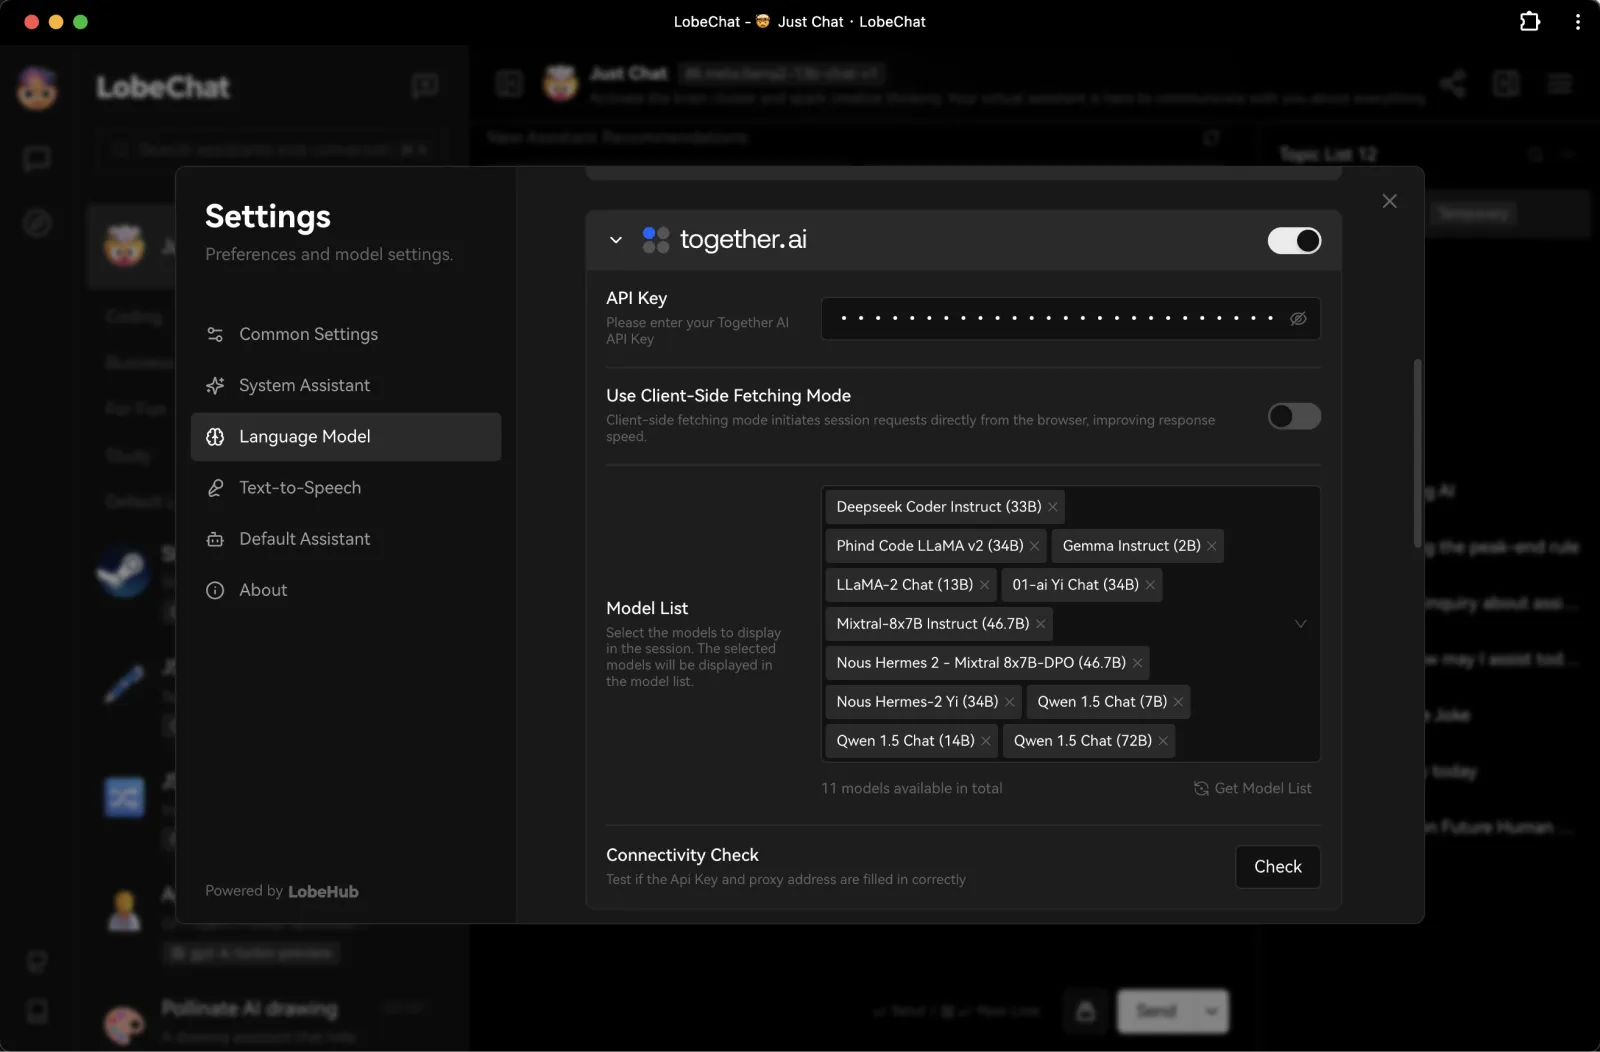Close the Settings dialog

click(x=1389, y=201)
